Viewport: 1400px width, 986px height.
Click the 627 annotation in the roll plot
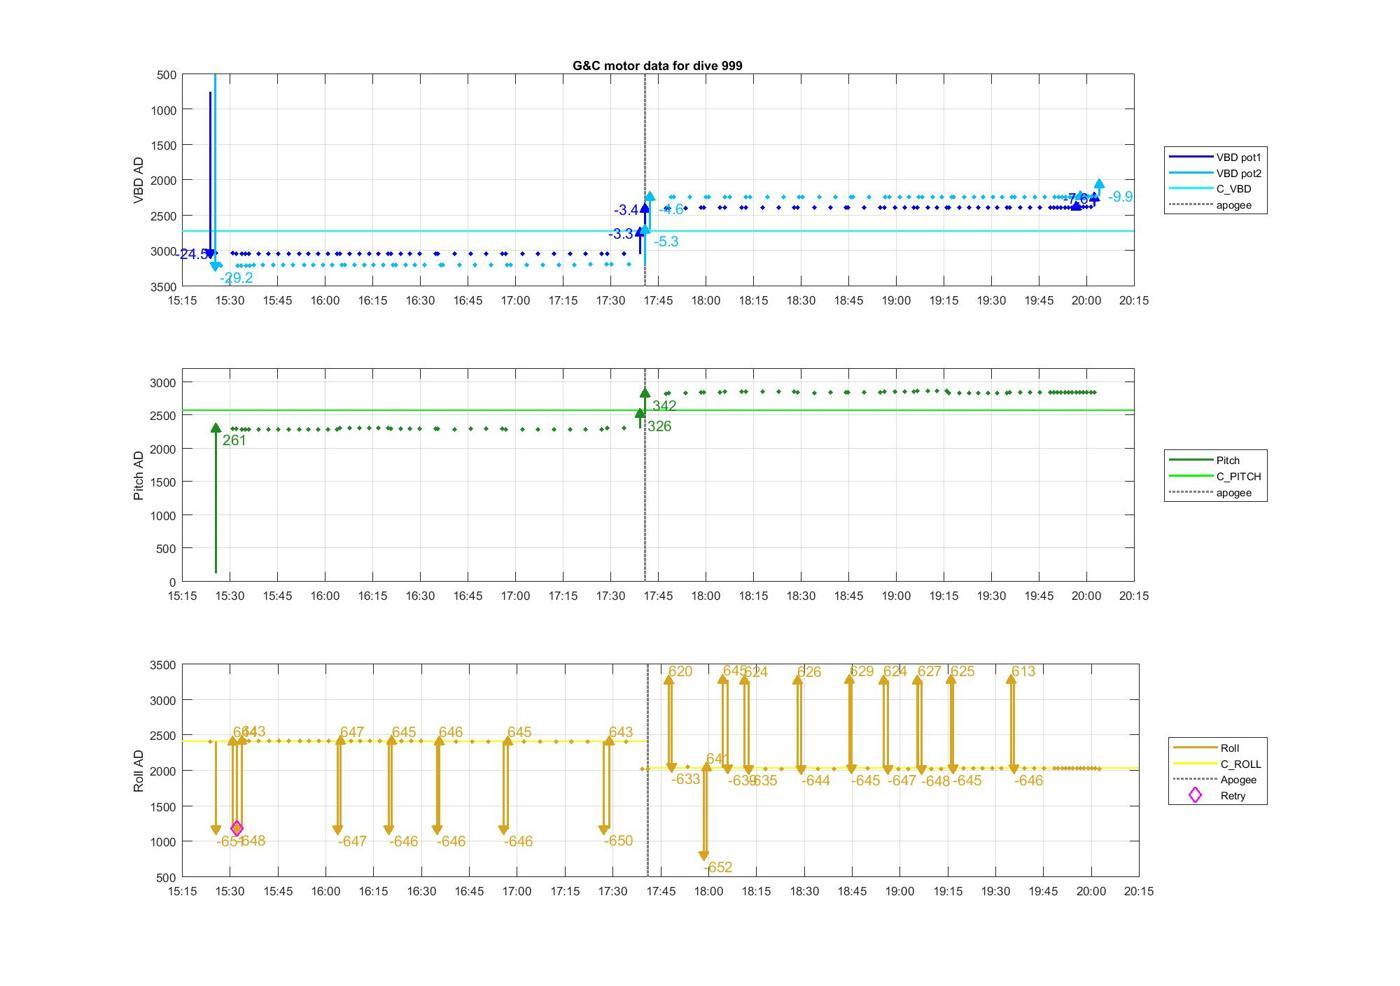pyautogui.click(x=929, y=671)
